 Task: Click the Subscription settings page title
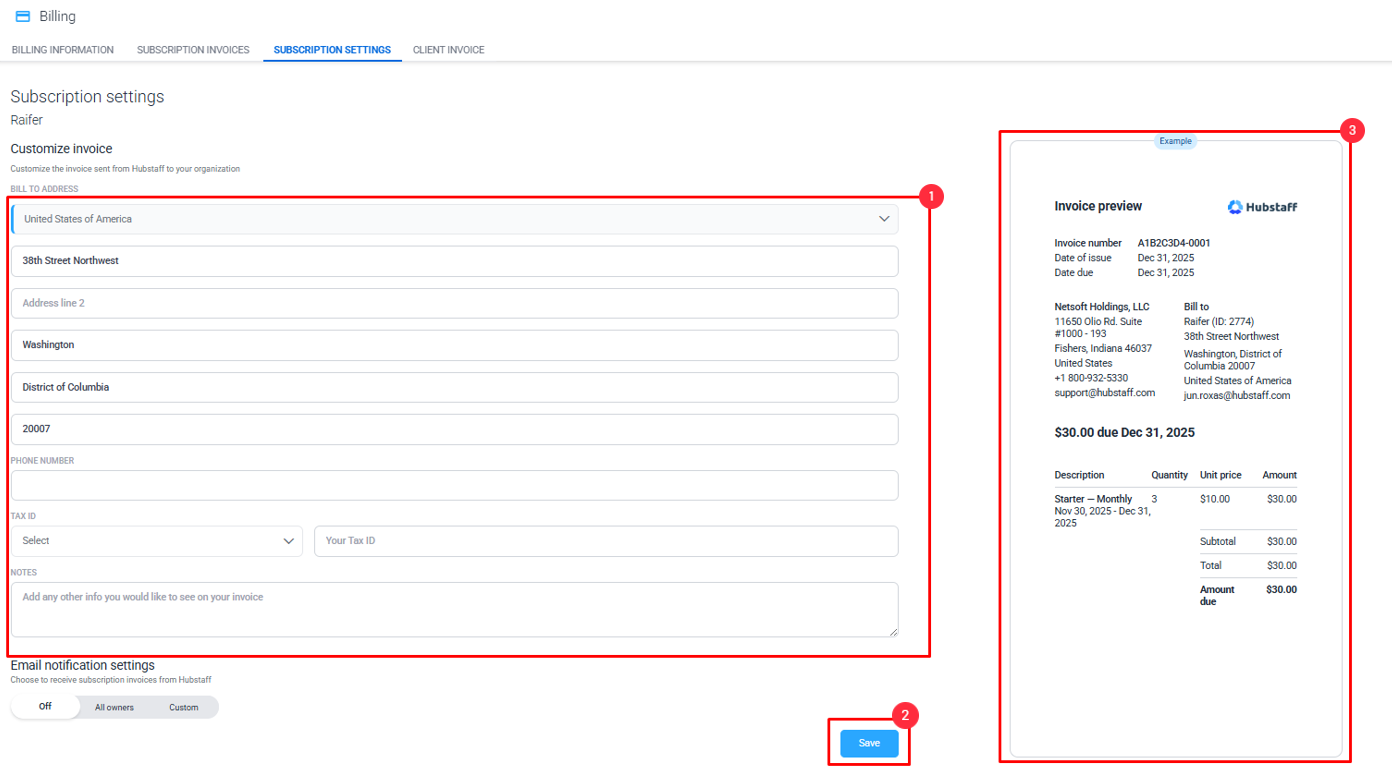click(x=87, y=97)
